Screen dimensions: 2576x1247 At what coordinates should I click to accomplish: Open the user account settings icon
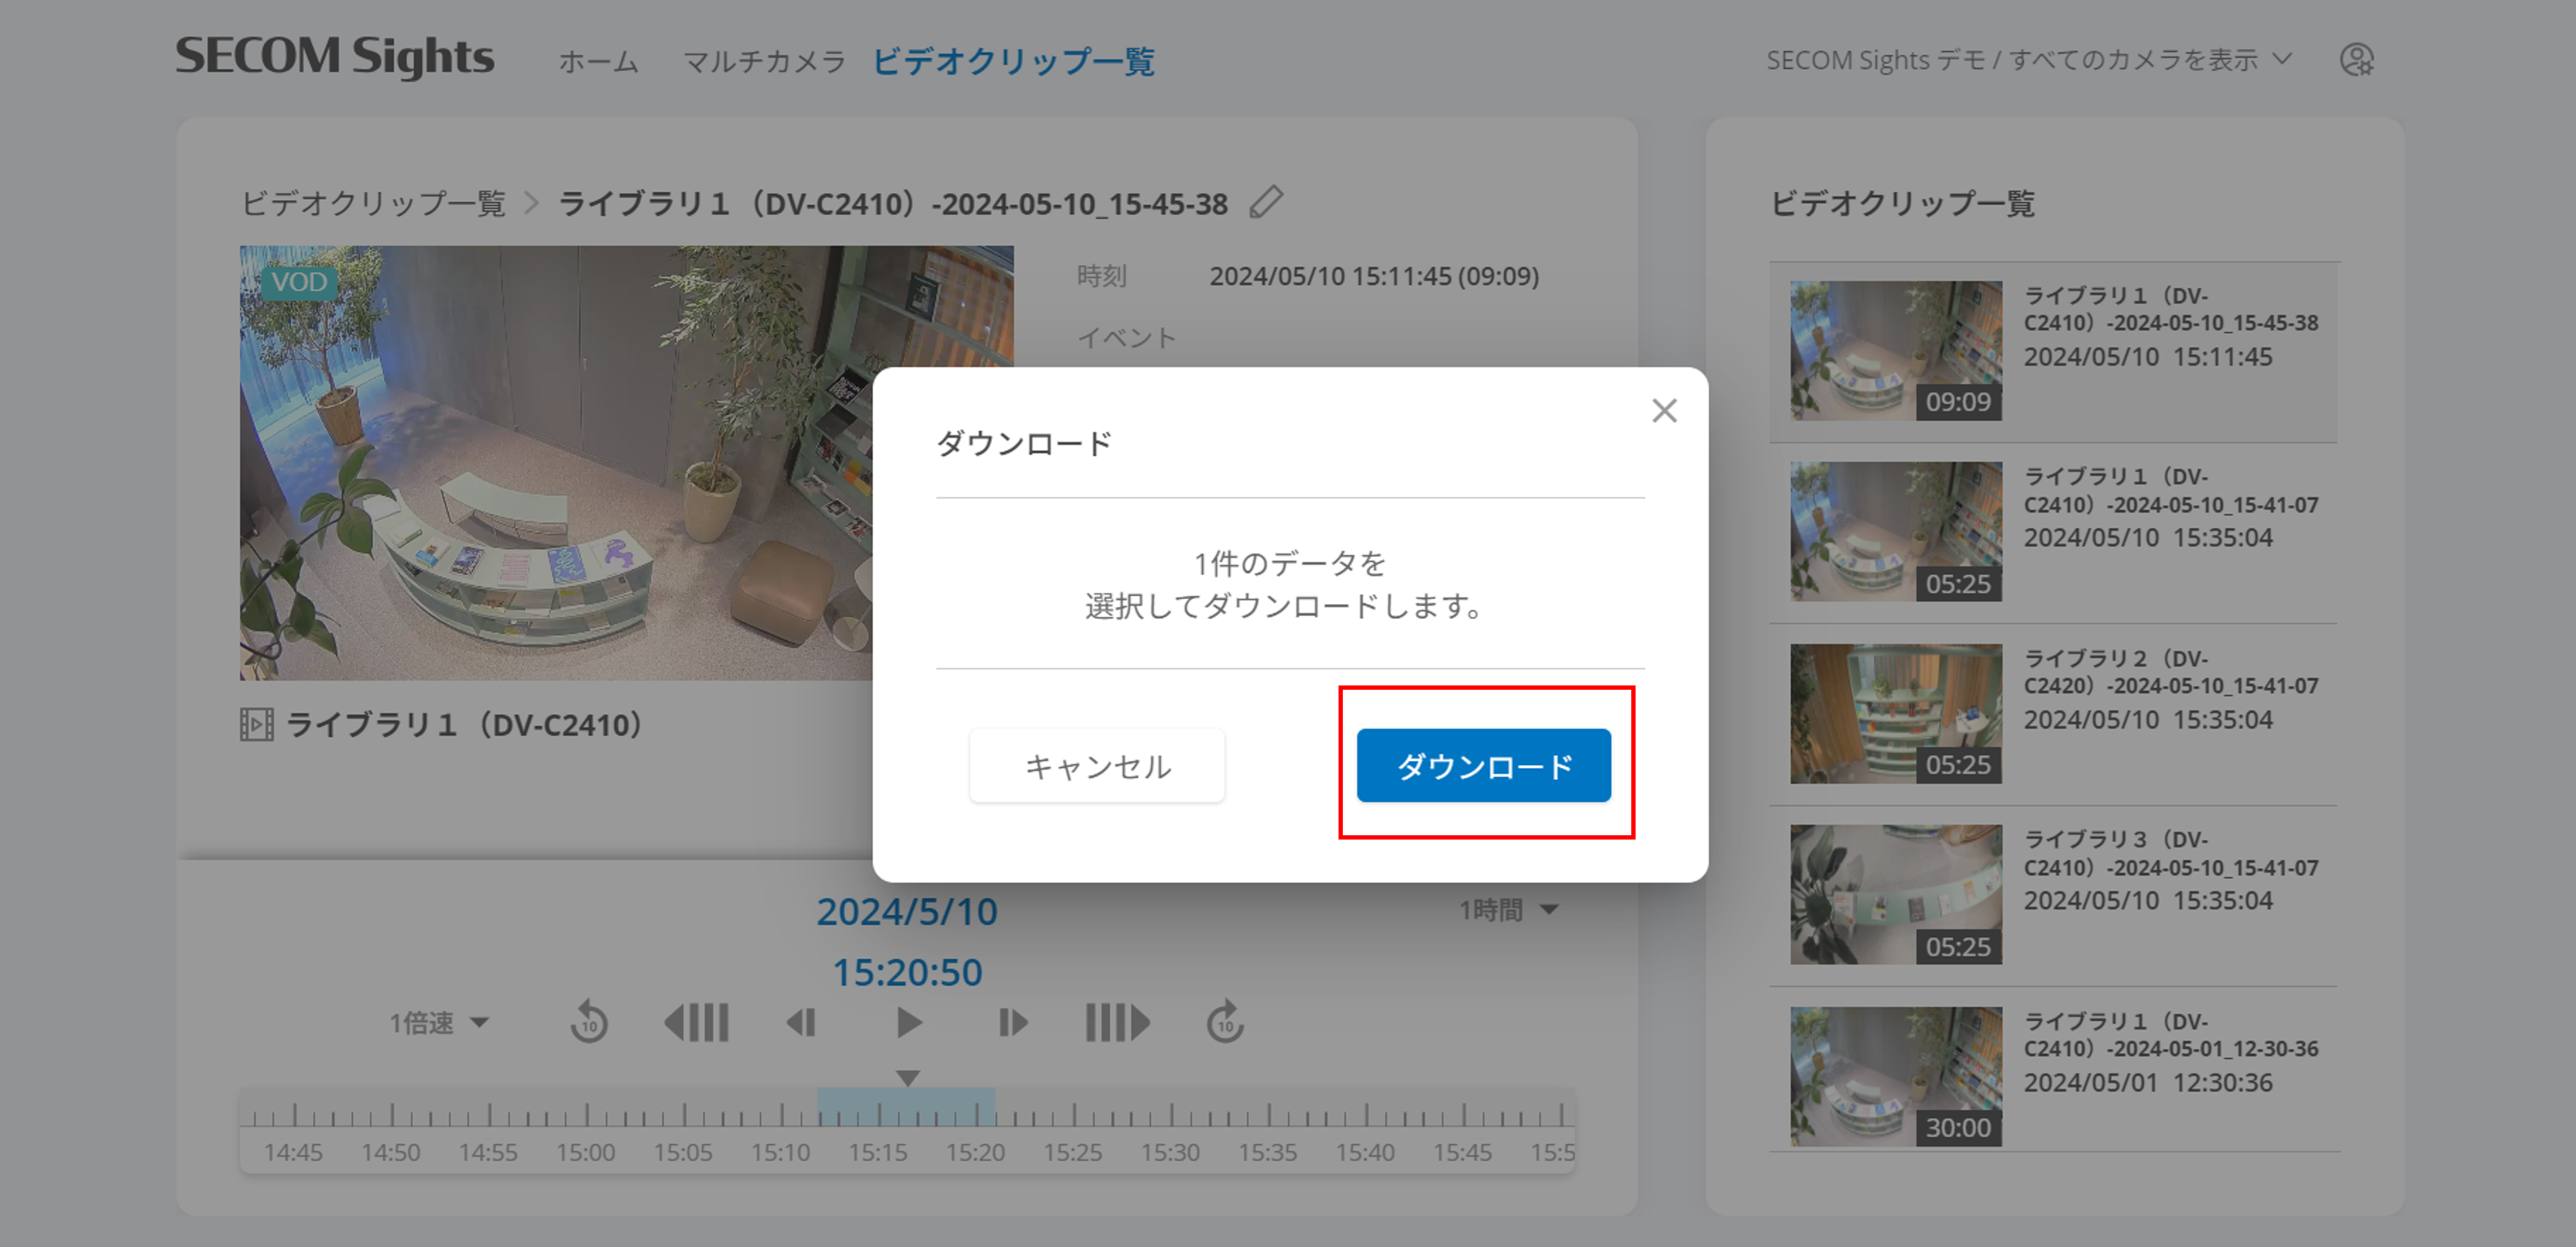[2356, 60]
